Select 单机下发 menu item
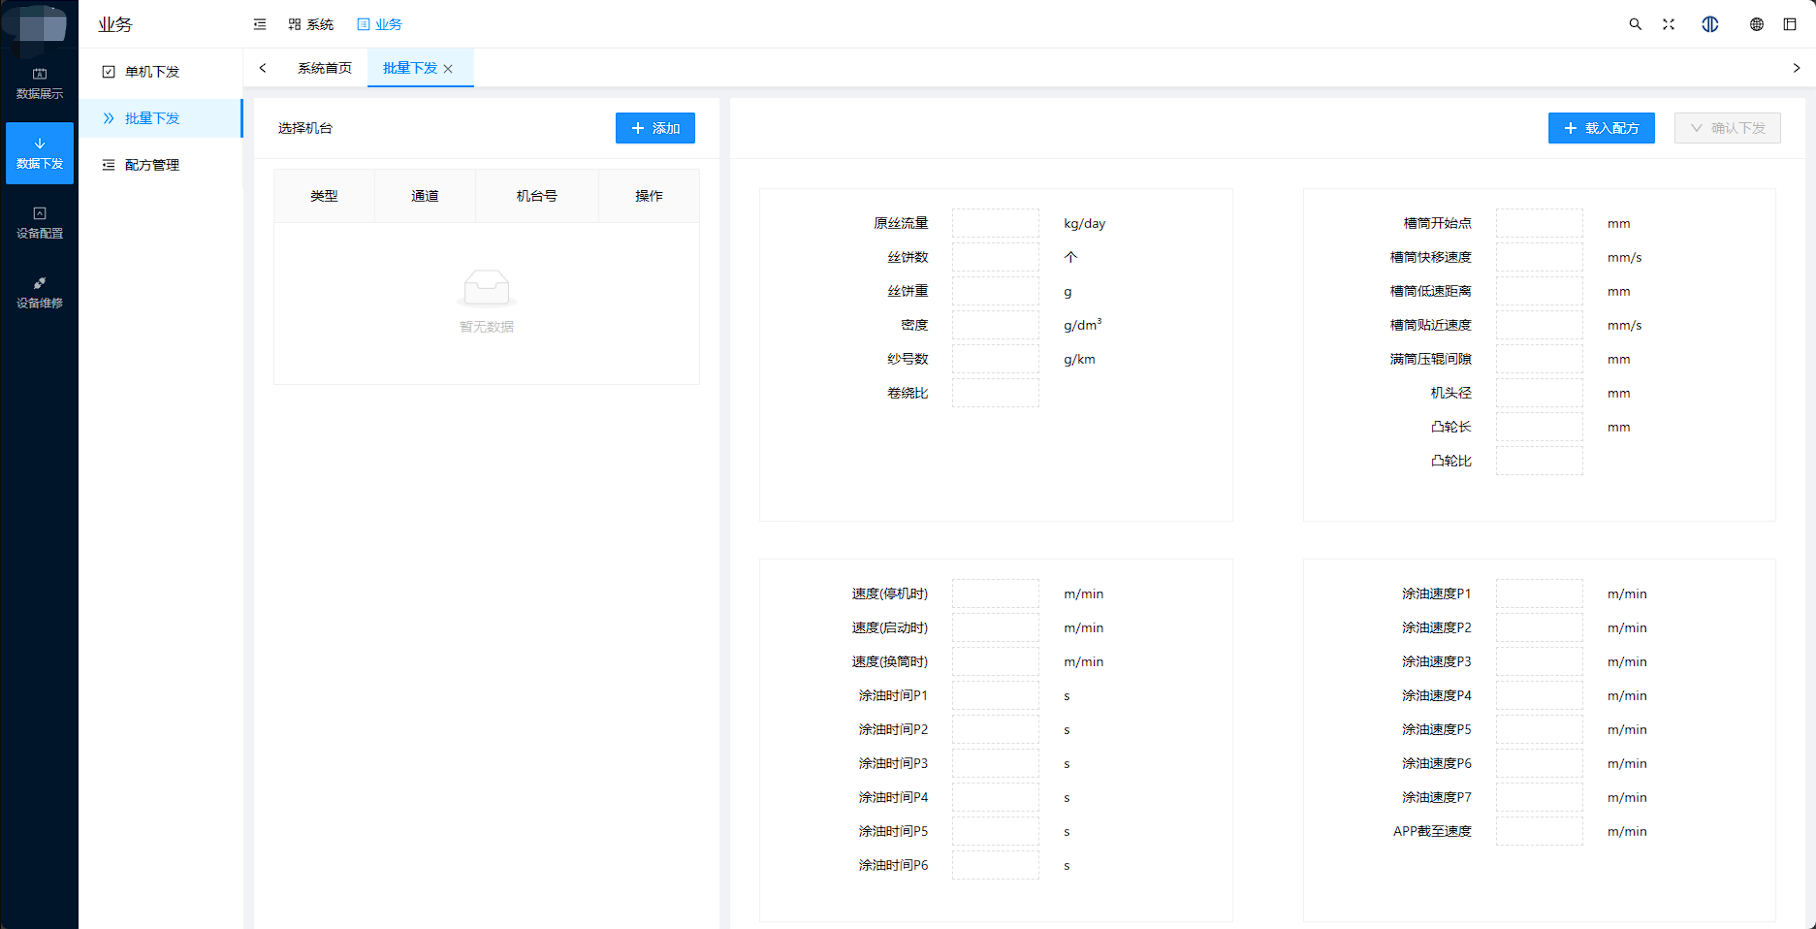1816x929 pixels. coord(152,72)
